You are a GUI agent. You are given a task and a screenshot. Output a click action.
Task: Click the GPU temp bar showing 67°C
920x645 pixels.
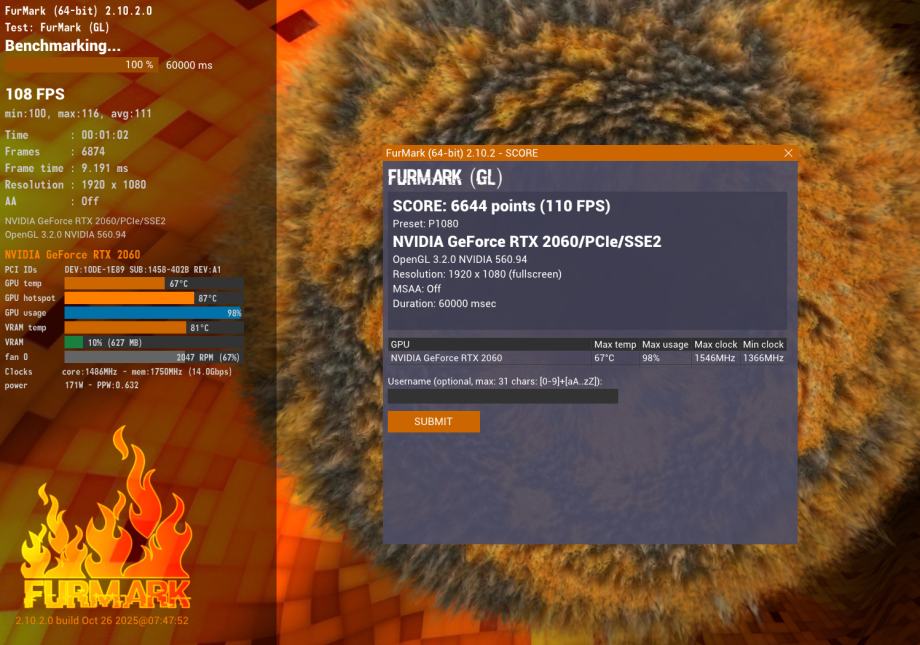pos(154,283)
